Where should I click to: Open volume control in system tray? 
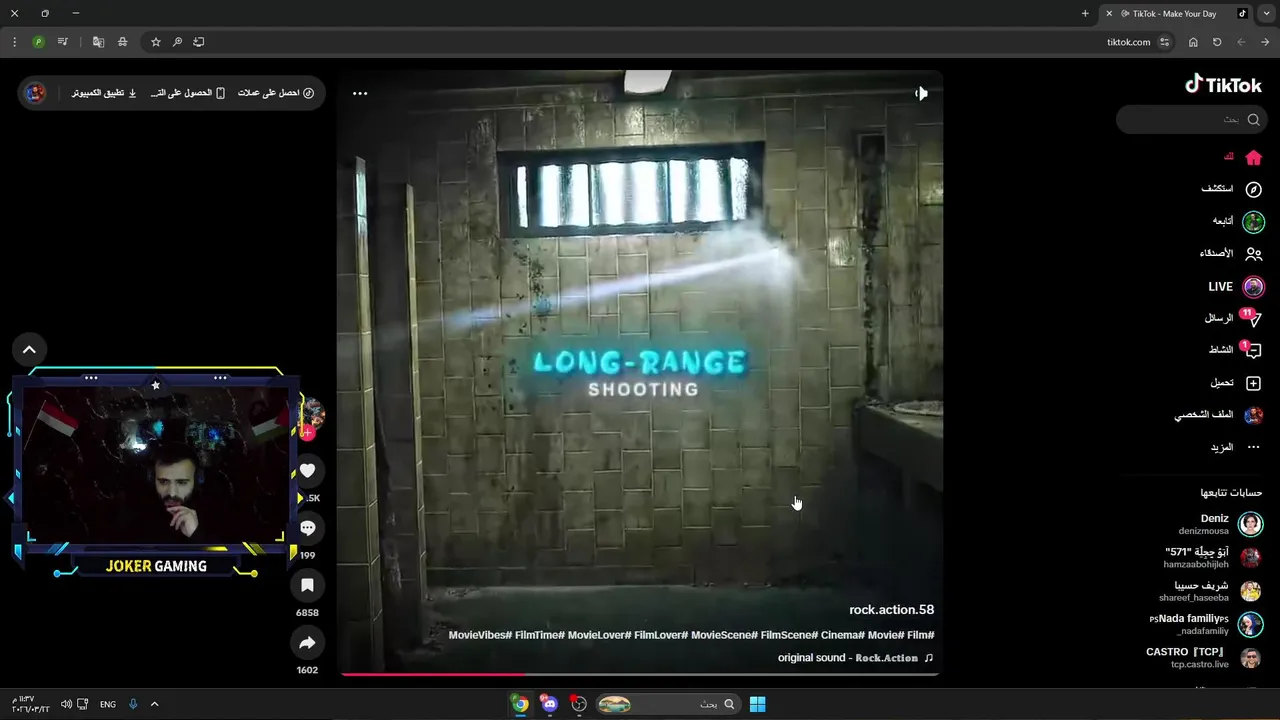coord(66,704)
